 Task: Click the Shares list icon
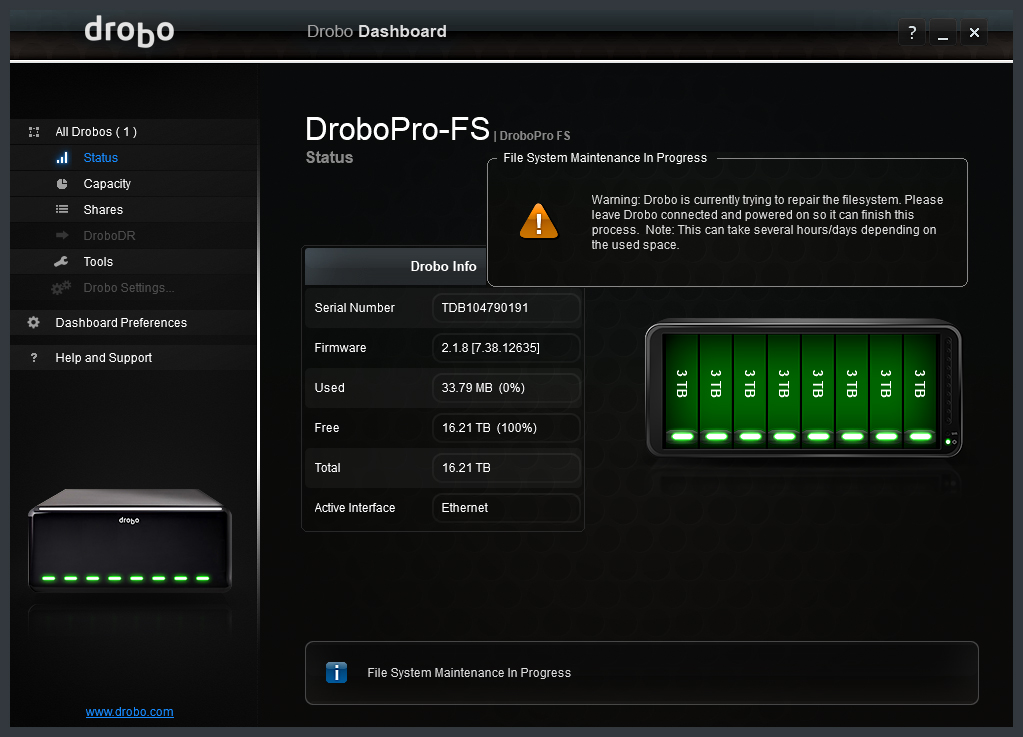coord(62,209)
